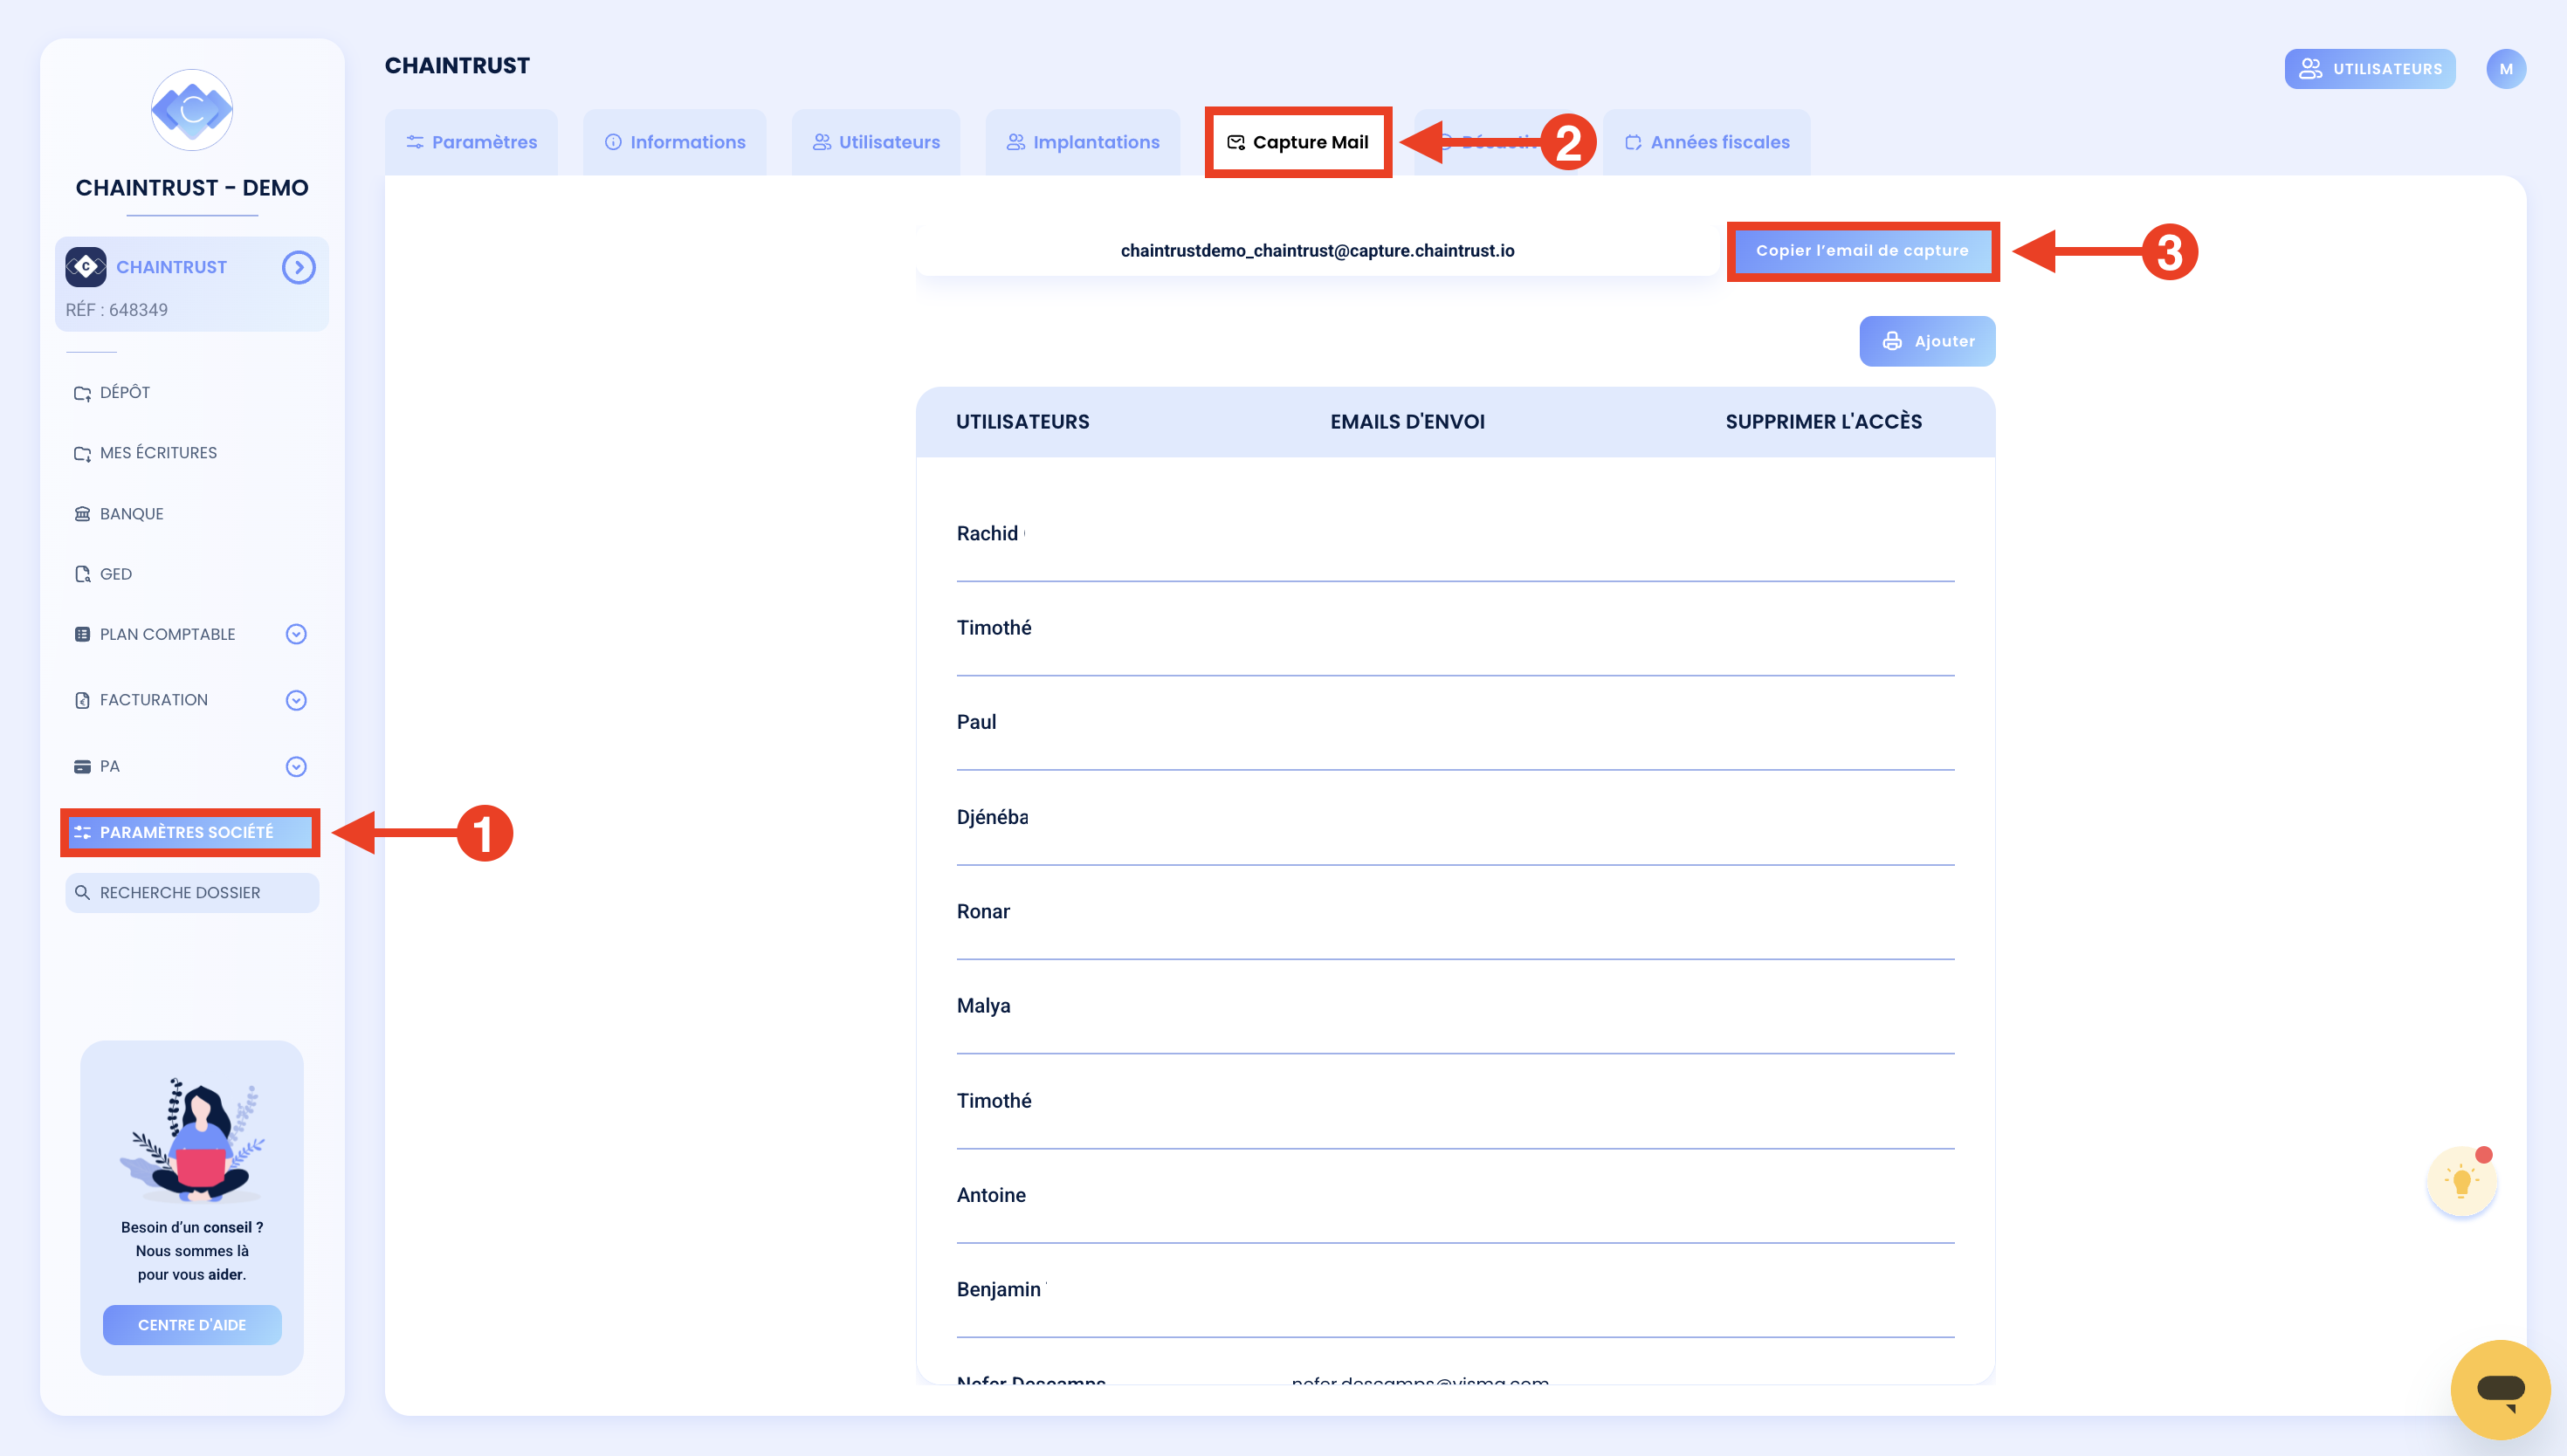Open GED in the sidebar

[115, 574]
